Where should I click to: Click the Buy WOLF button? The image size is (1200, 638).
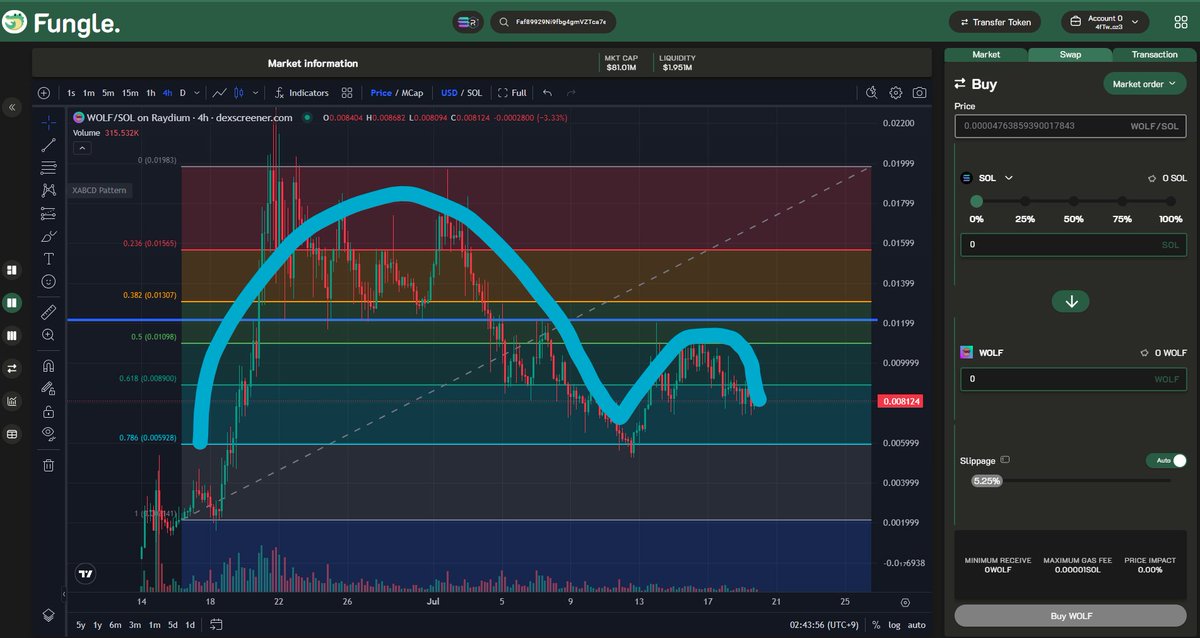click(1072, 616)
